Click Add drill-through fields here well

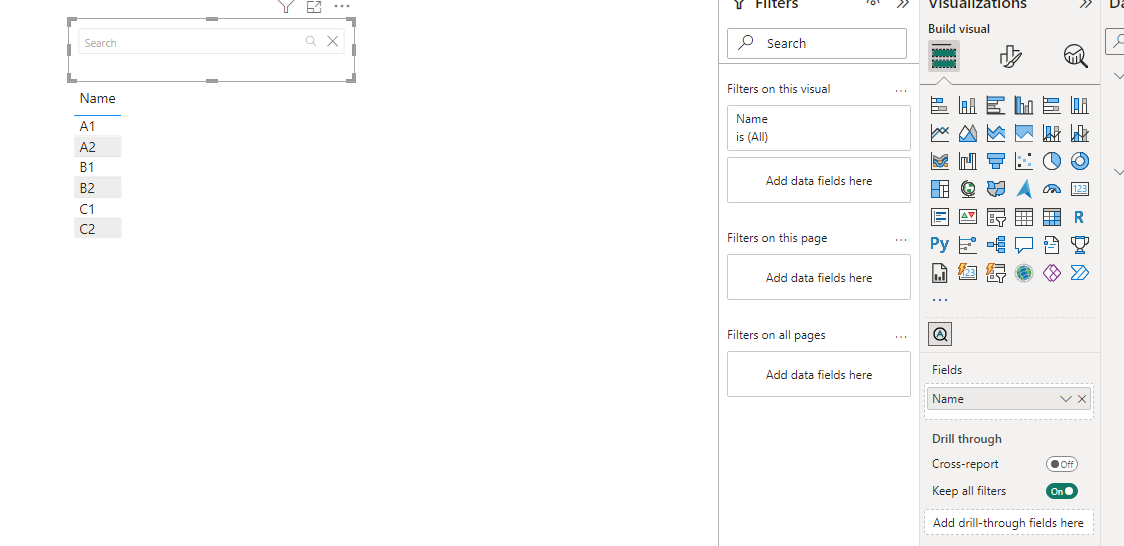pyautogui.click(x=1009, y=523)
